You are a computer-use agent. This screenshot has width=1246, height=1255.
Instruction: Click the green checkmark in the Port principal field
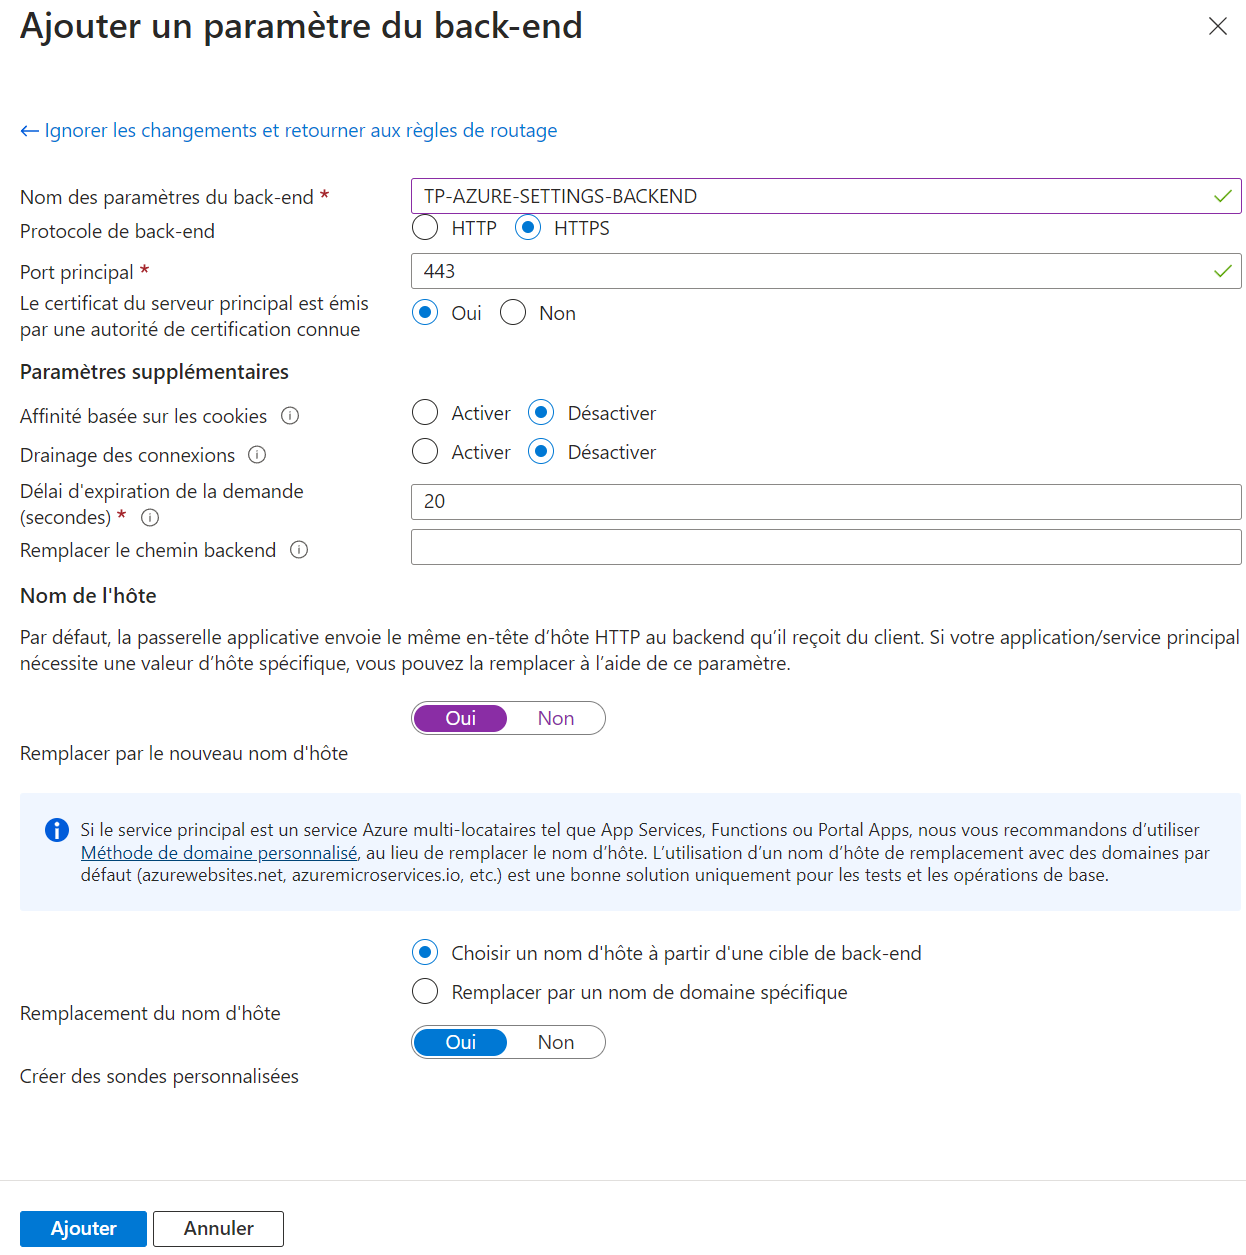click(x=1222, y=270)
